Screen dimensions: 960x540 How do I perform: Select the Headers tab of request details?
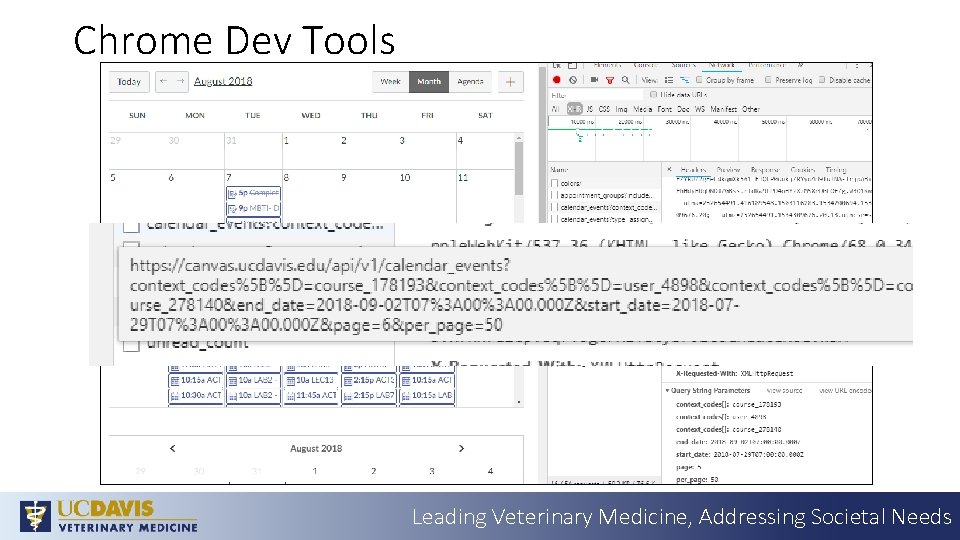point(693,170)
